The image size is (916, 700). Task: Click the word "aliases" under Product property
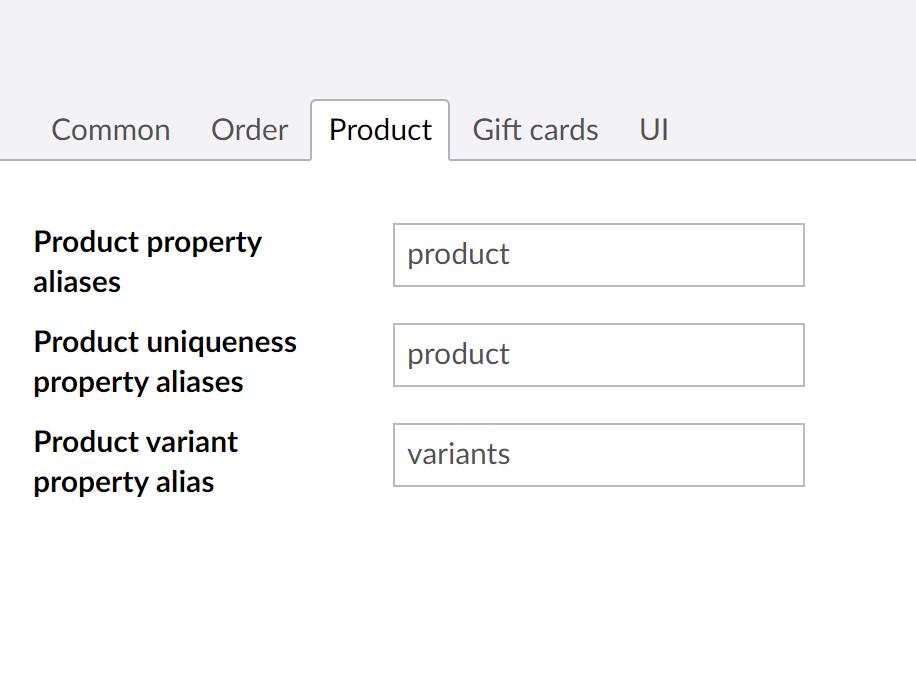click(x=77, y=282)
